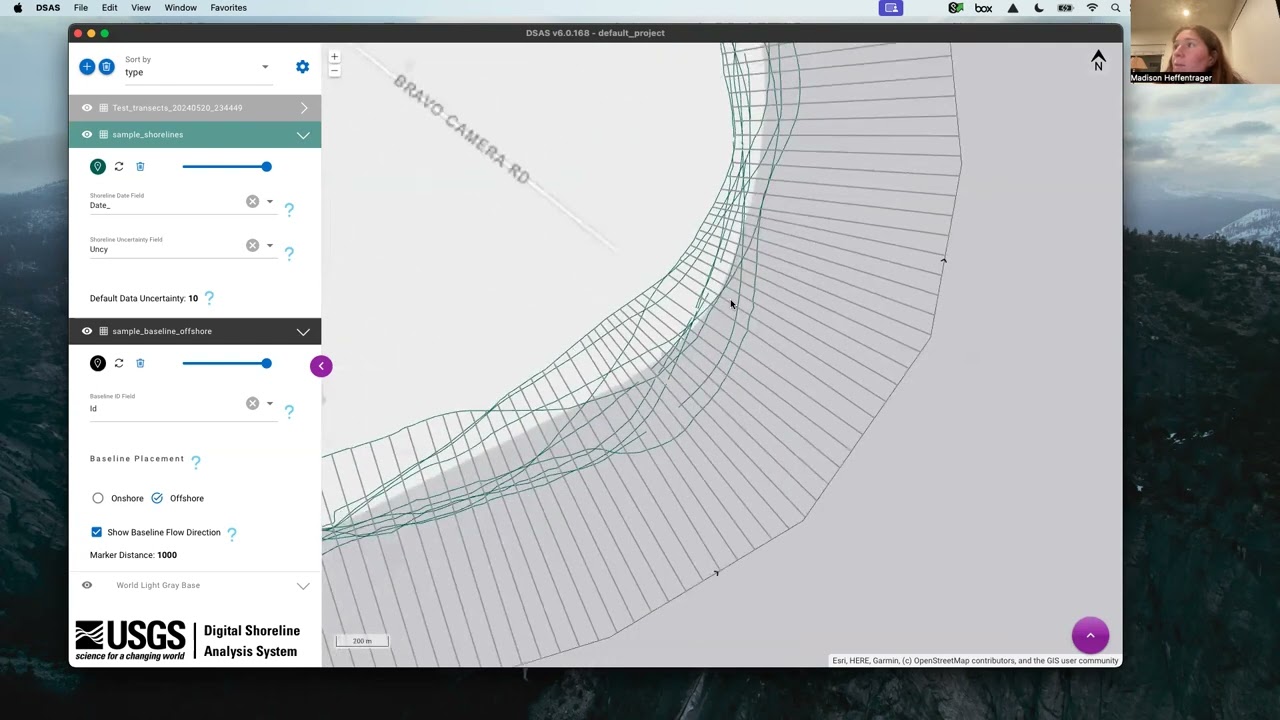Image resolution: width=1280 pixels, height=720 pixels.
Task: Click the blue trash button beside Sort by
Action: coord(107,67)
